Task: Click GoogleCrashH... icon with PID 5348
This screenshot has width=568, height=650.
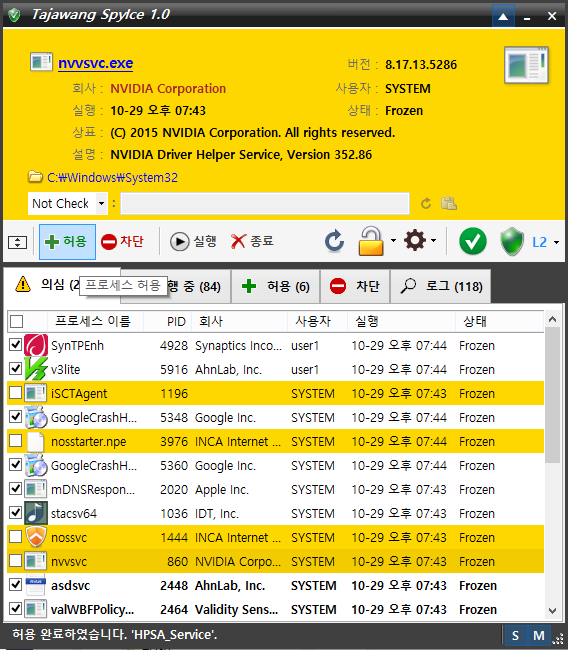Action: [36, 417]
